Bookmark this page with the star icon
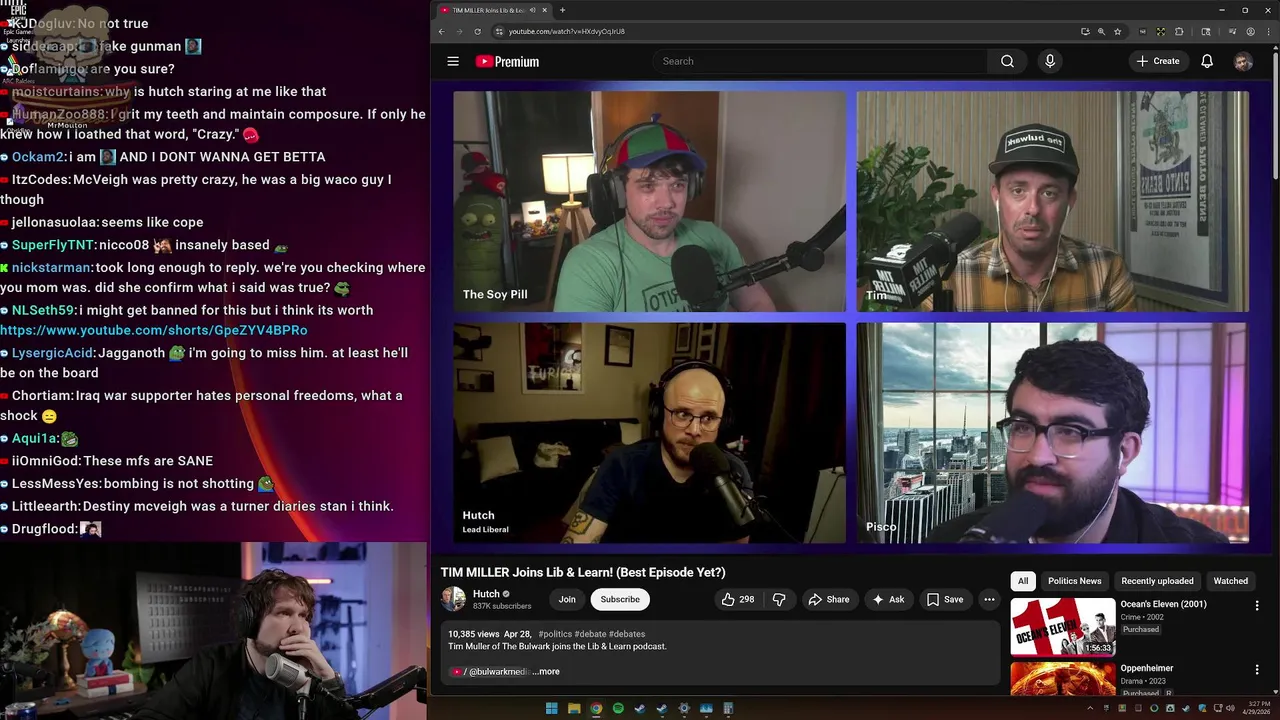Screen dimensions: 1280x720 [1117, 31]
